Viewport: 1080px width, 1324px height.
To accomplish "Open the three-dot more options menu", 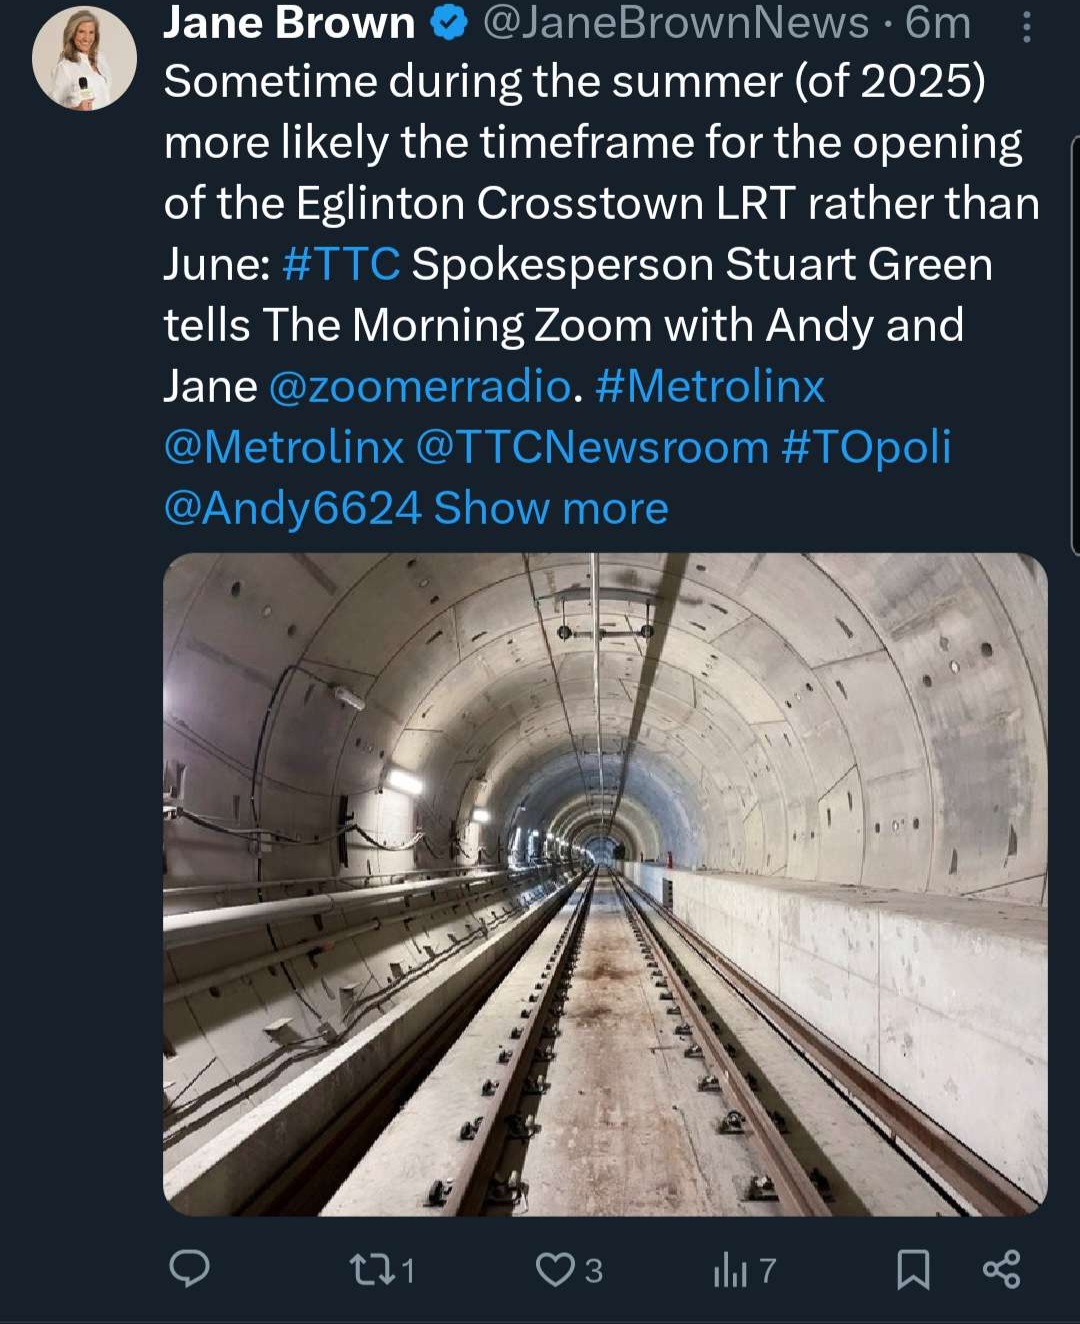I will pyautogui.click(x=1026, y=27).
